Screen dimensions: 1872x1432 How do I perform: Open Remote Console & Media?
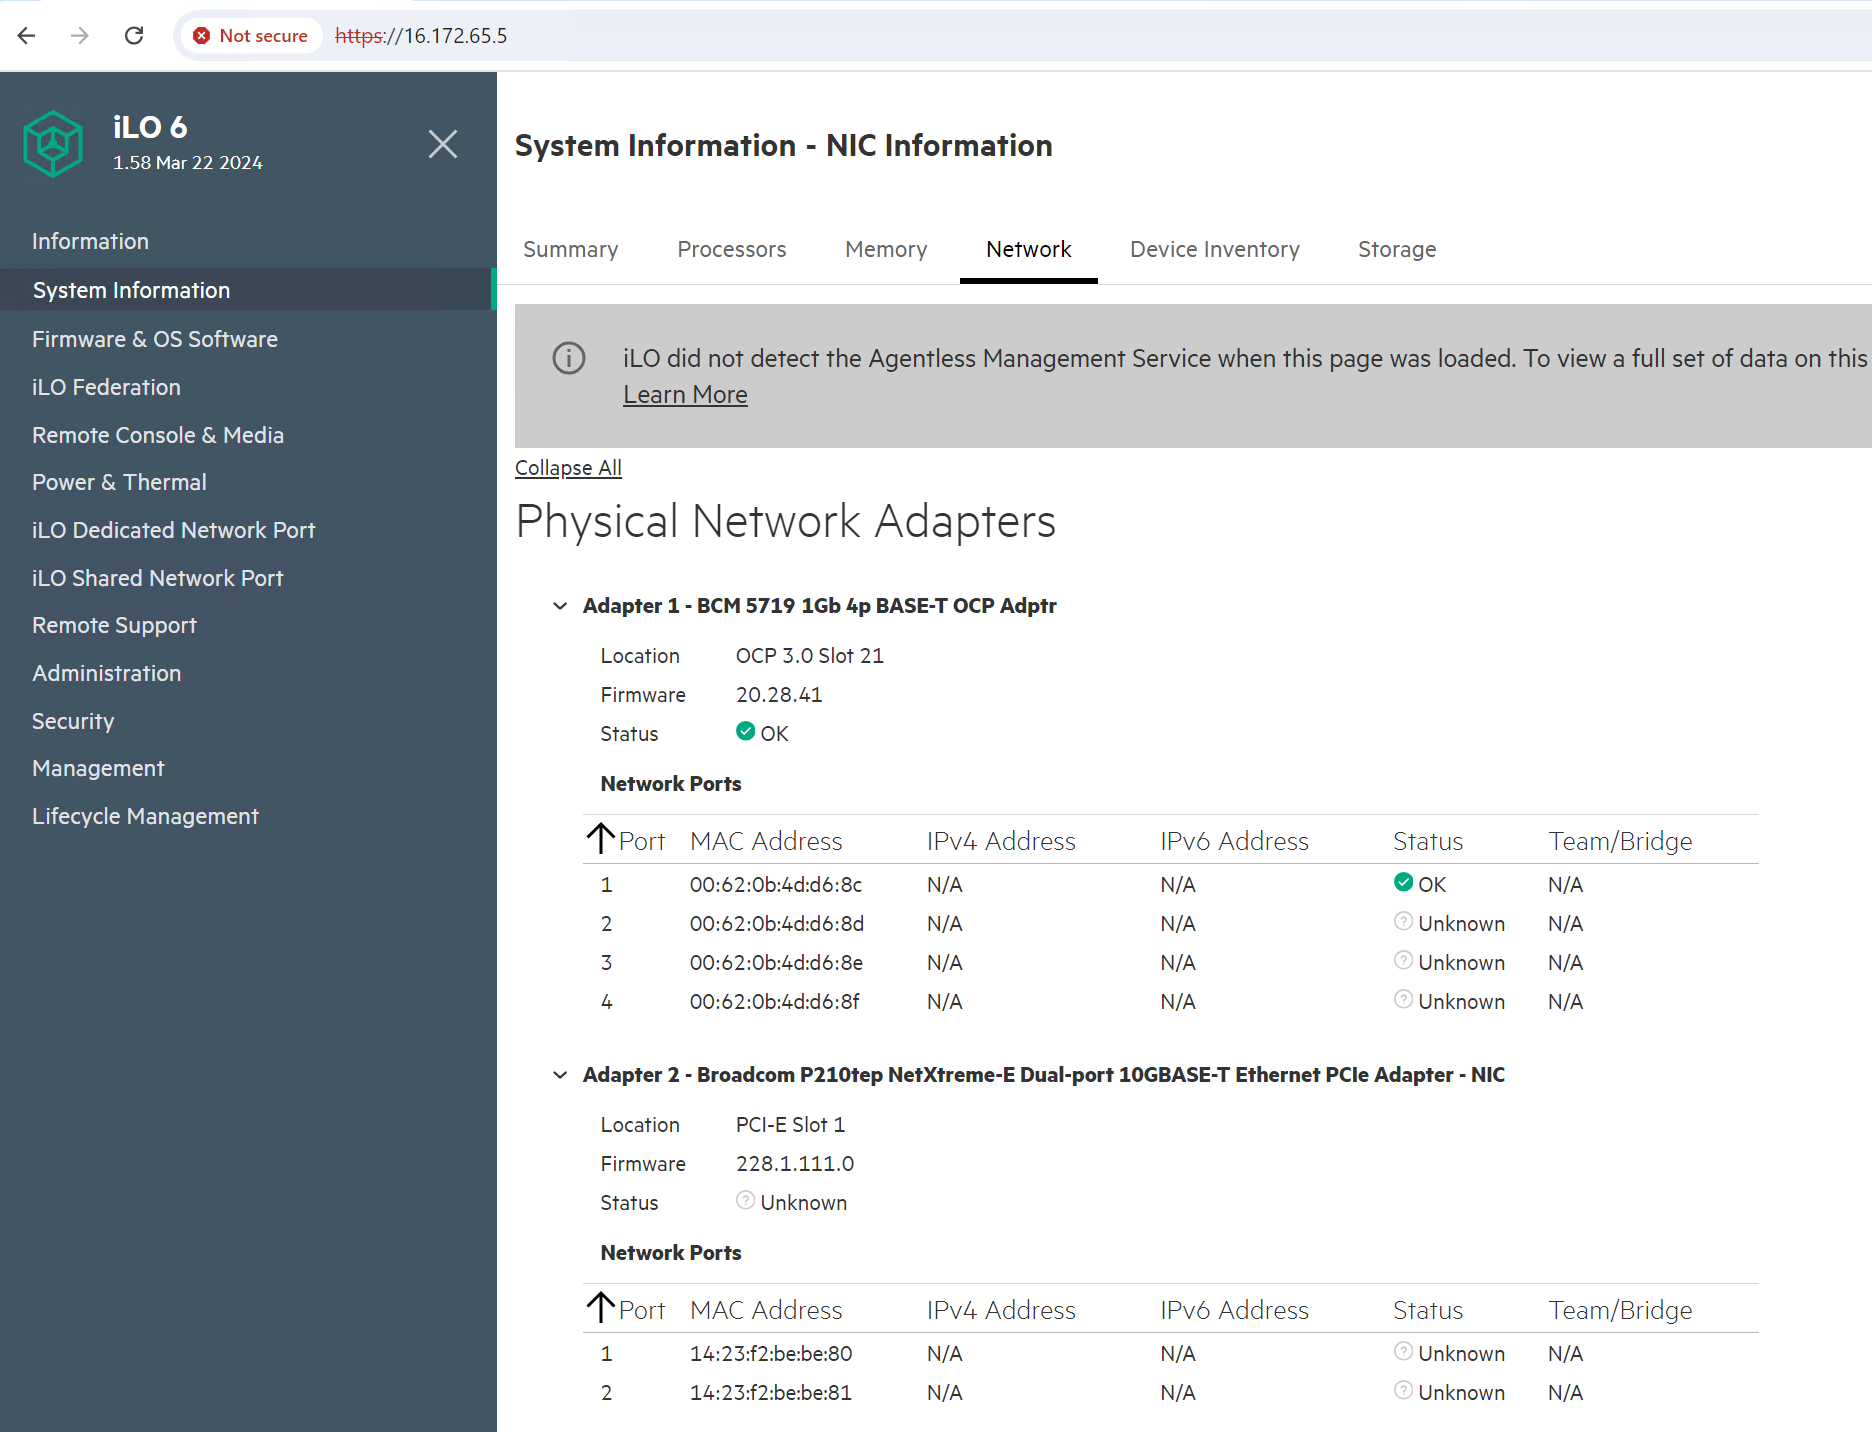tap(158, 435)
